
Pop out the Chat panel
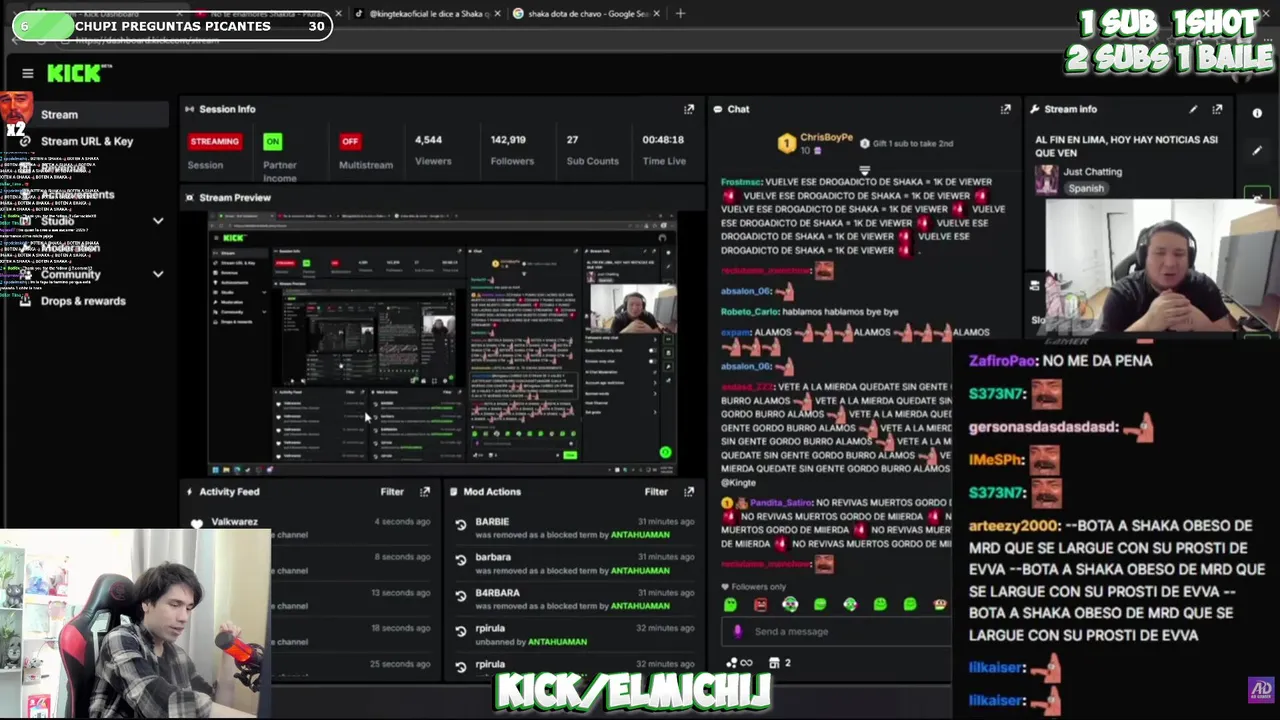pyautogui.click(x=1005, y=109)
